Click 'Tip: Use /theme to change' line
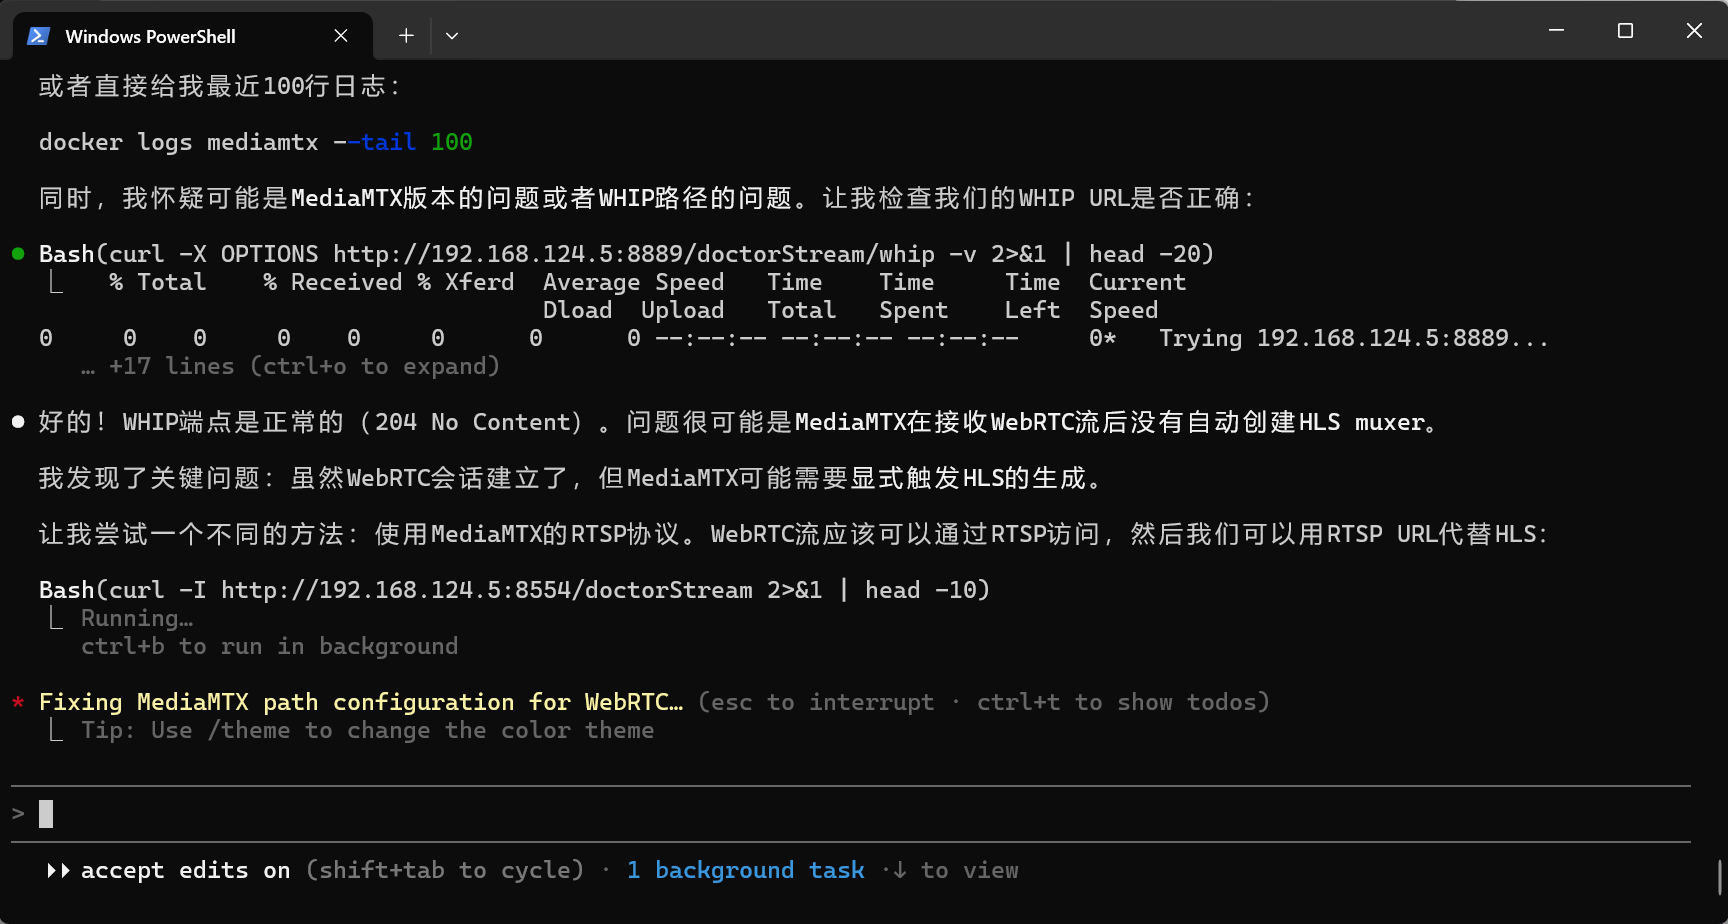 point(367,730)
